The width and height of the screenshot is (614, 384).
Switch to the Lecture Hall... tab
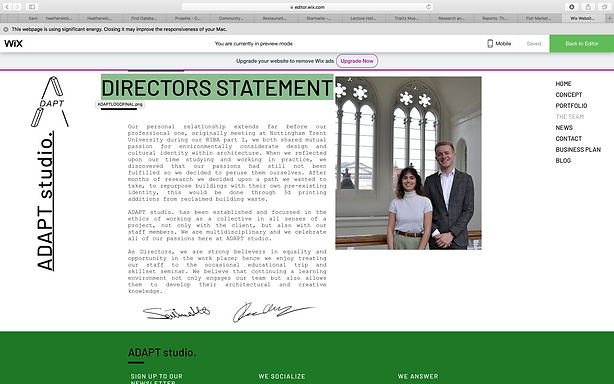pyautogui.click(x=363, y=18)
